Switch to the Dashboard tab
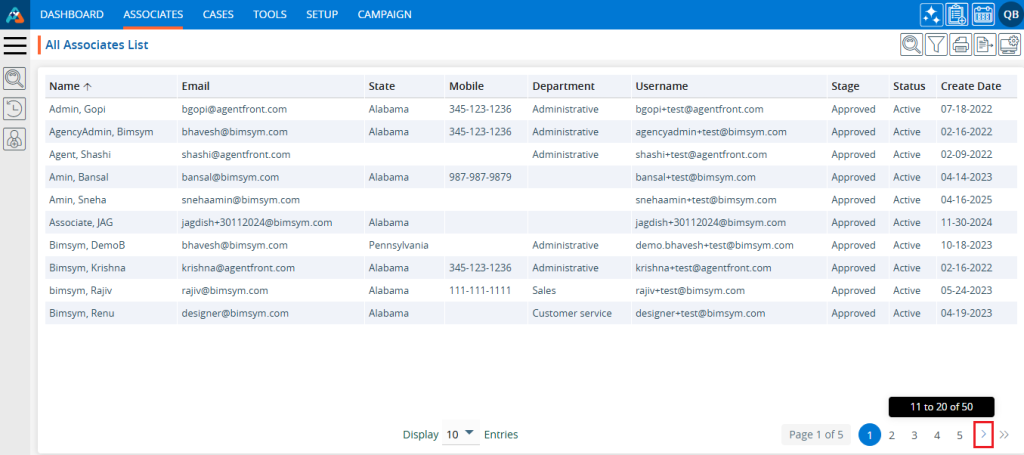Viewport: 1024px width, 455px height. click(x=72, y=14)
